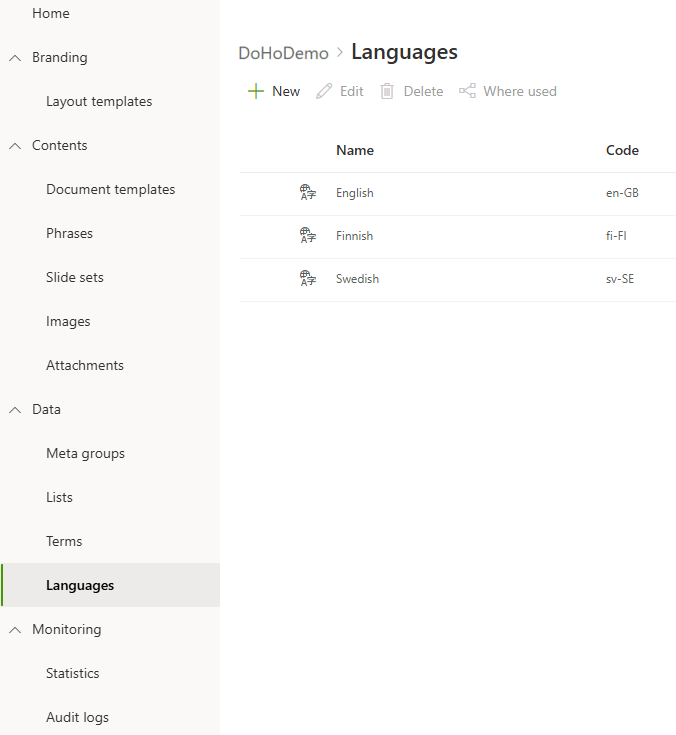
Task: Collapse the Data section chevron
Action: coord(15,410)
